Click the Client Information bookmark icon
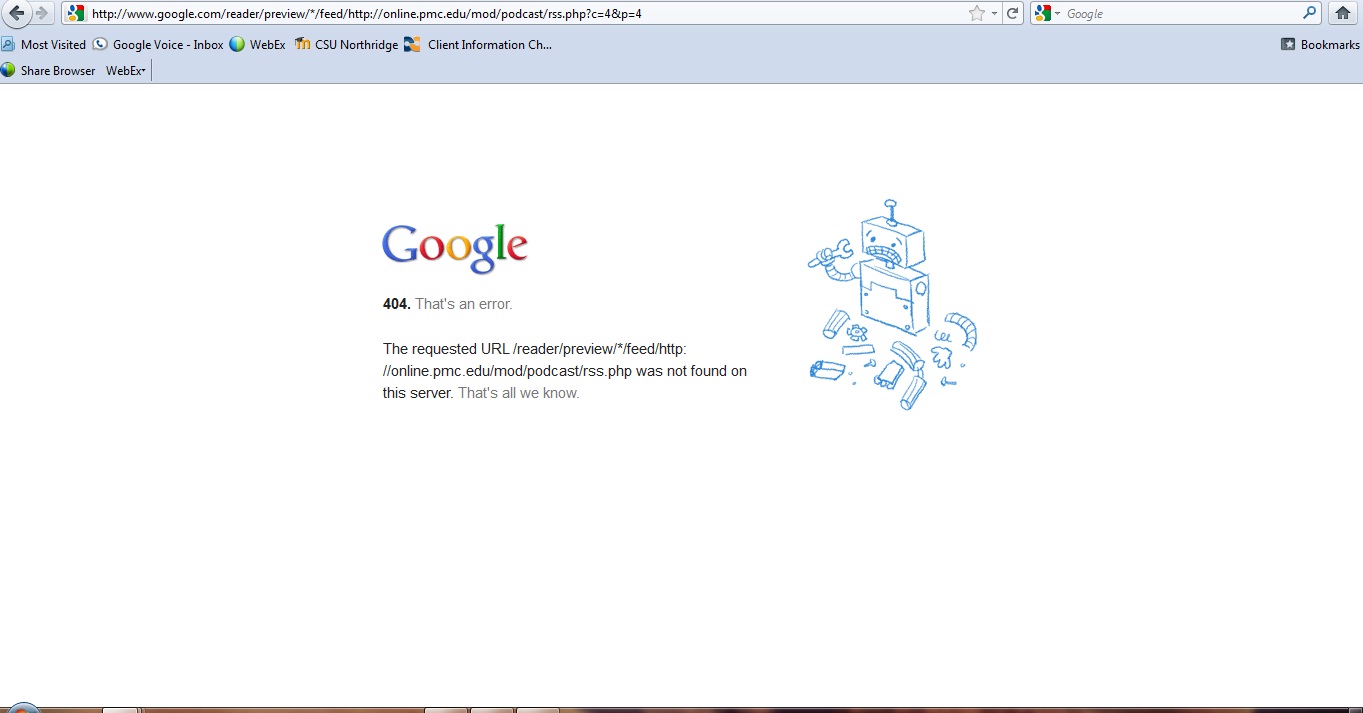This screenshot has width=1363, height=713. (x=412, y=45)
